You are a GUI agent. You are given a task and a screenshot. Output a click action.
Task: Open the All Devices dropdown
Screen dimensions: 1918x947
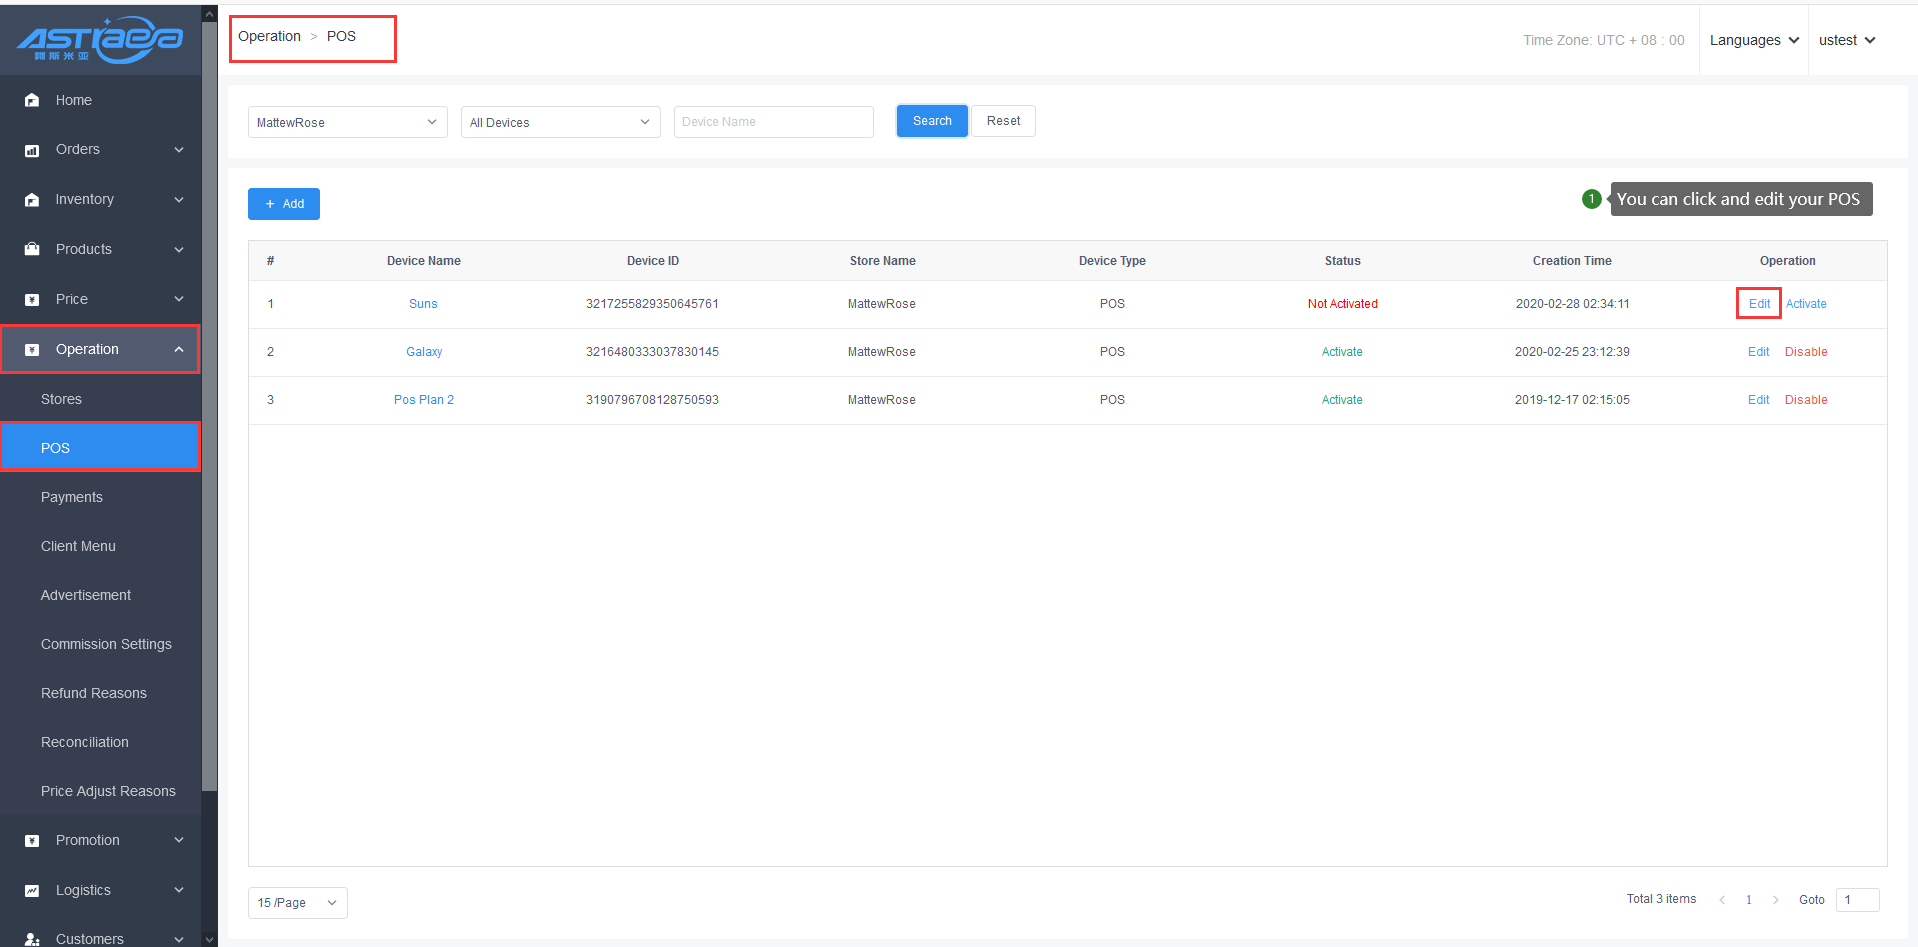[x=560, y=122]
